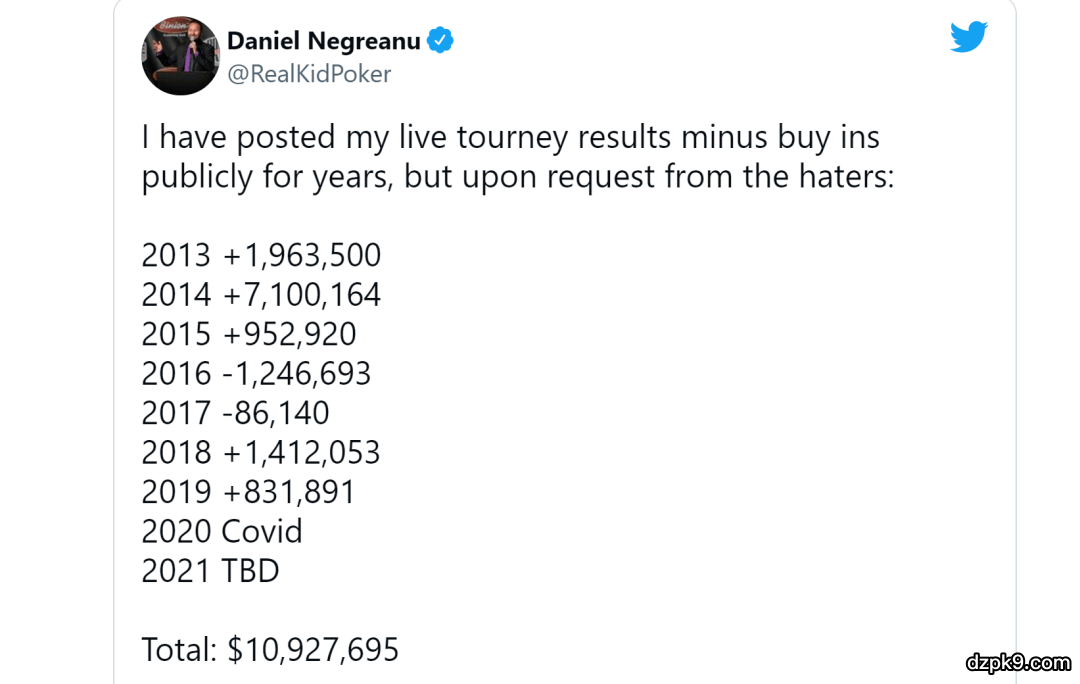The height and width of the screenshot is (684, 1080).
Task: Click the word "Total:" at the bottom
Action: pyautogui.click(x=179, y=650)
